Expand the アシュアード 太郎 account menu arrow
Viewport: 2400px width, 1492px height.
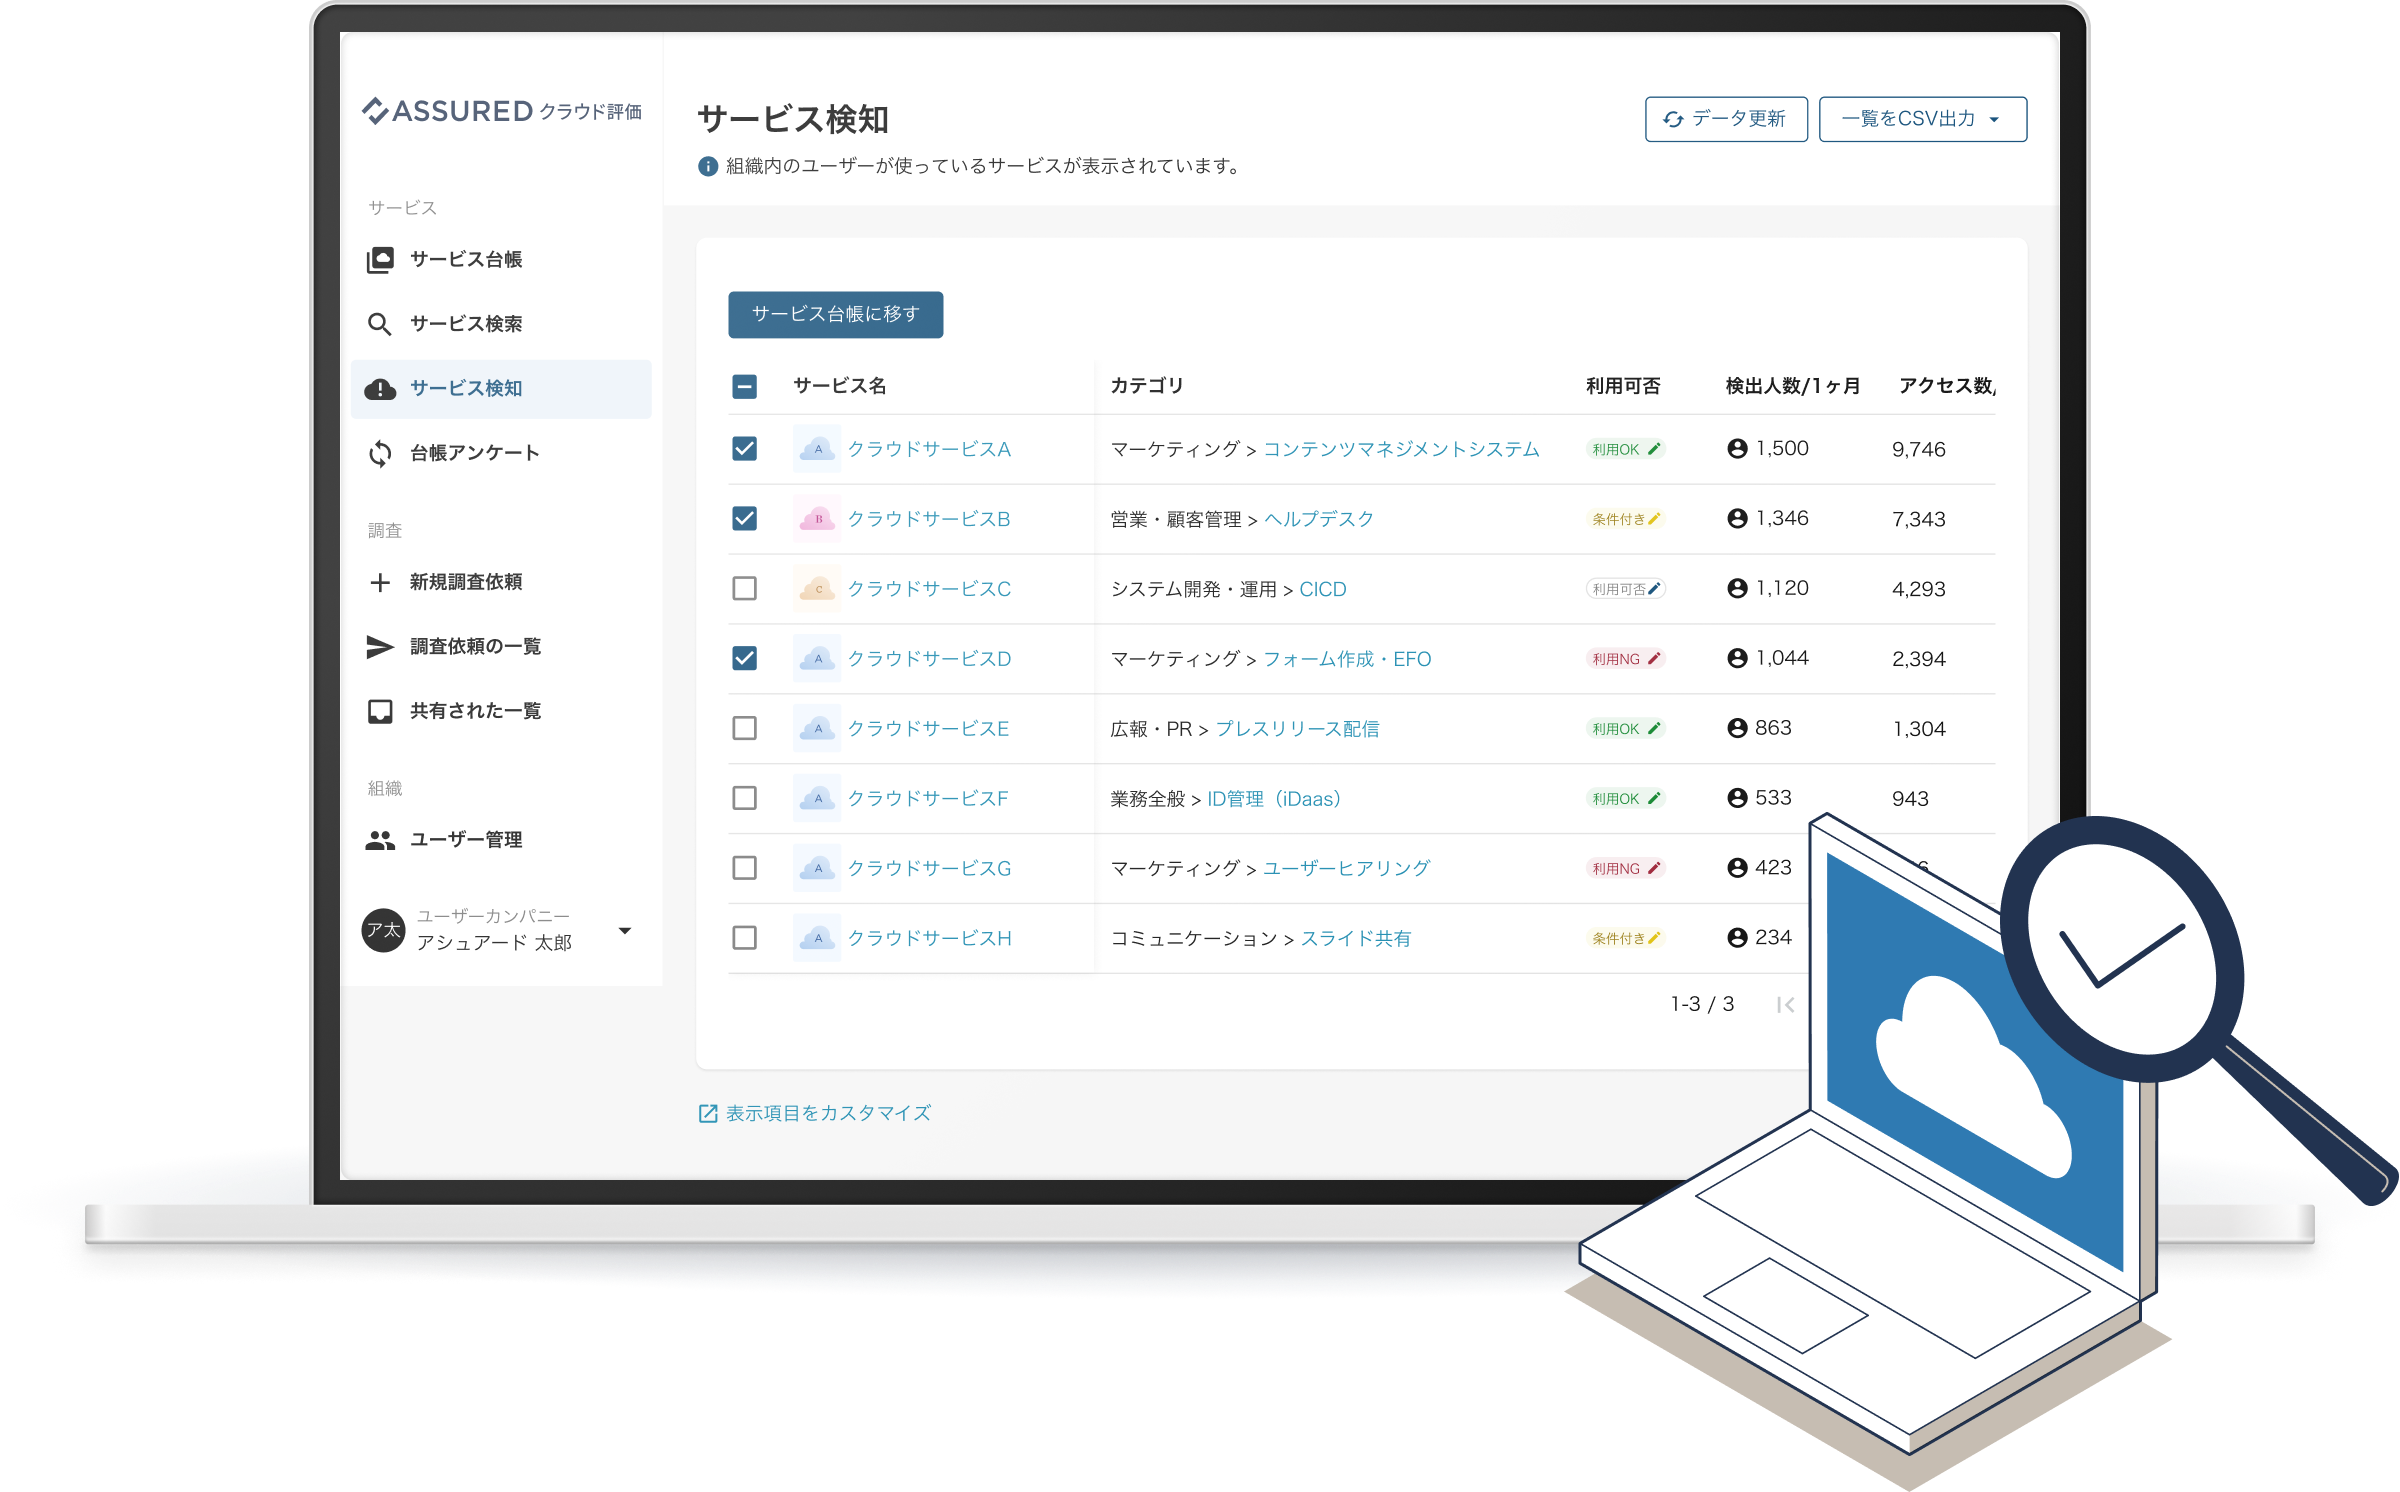(625, 931)
